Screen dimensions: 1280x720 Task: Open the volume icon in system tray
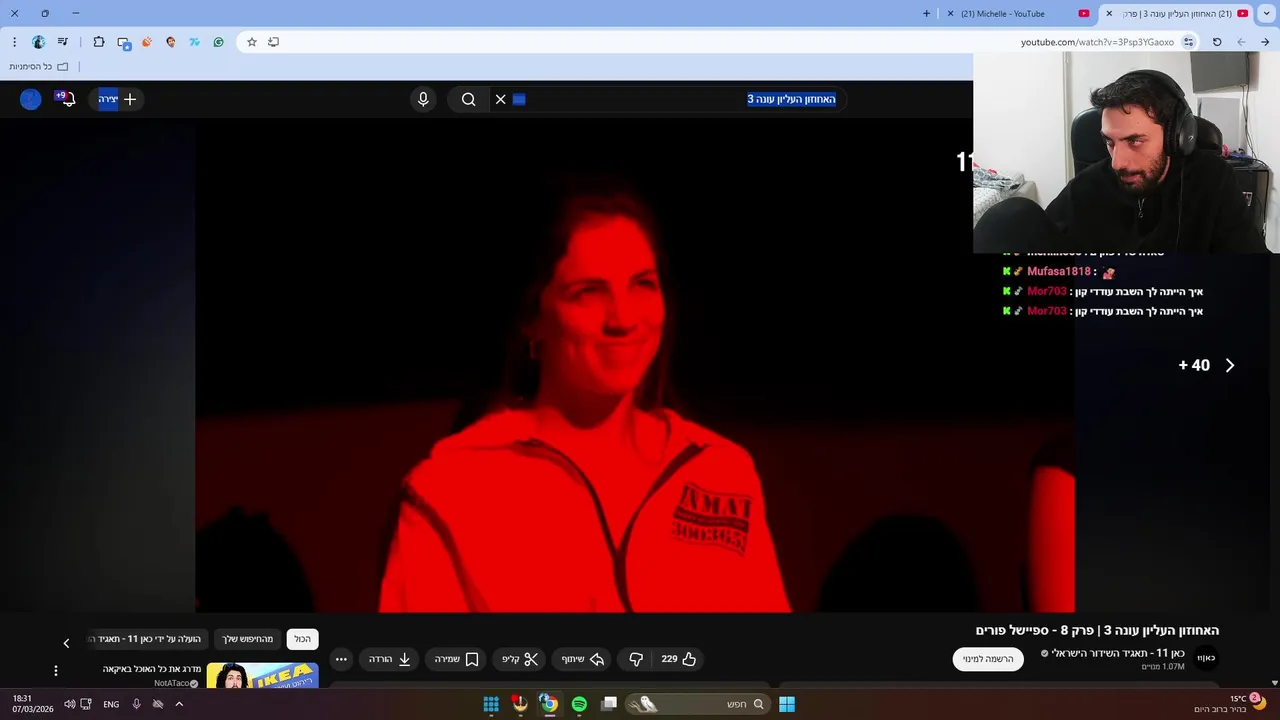pos(70,704)
